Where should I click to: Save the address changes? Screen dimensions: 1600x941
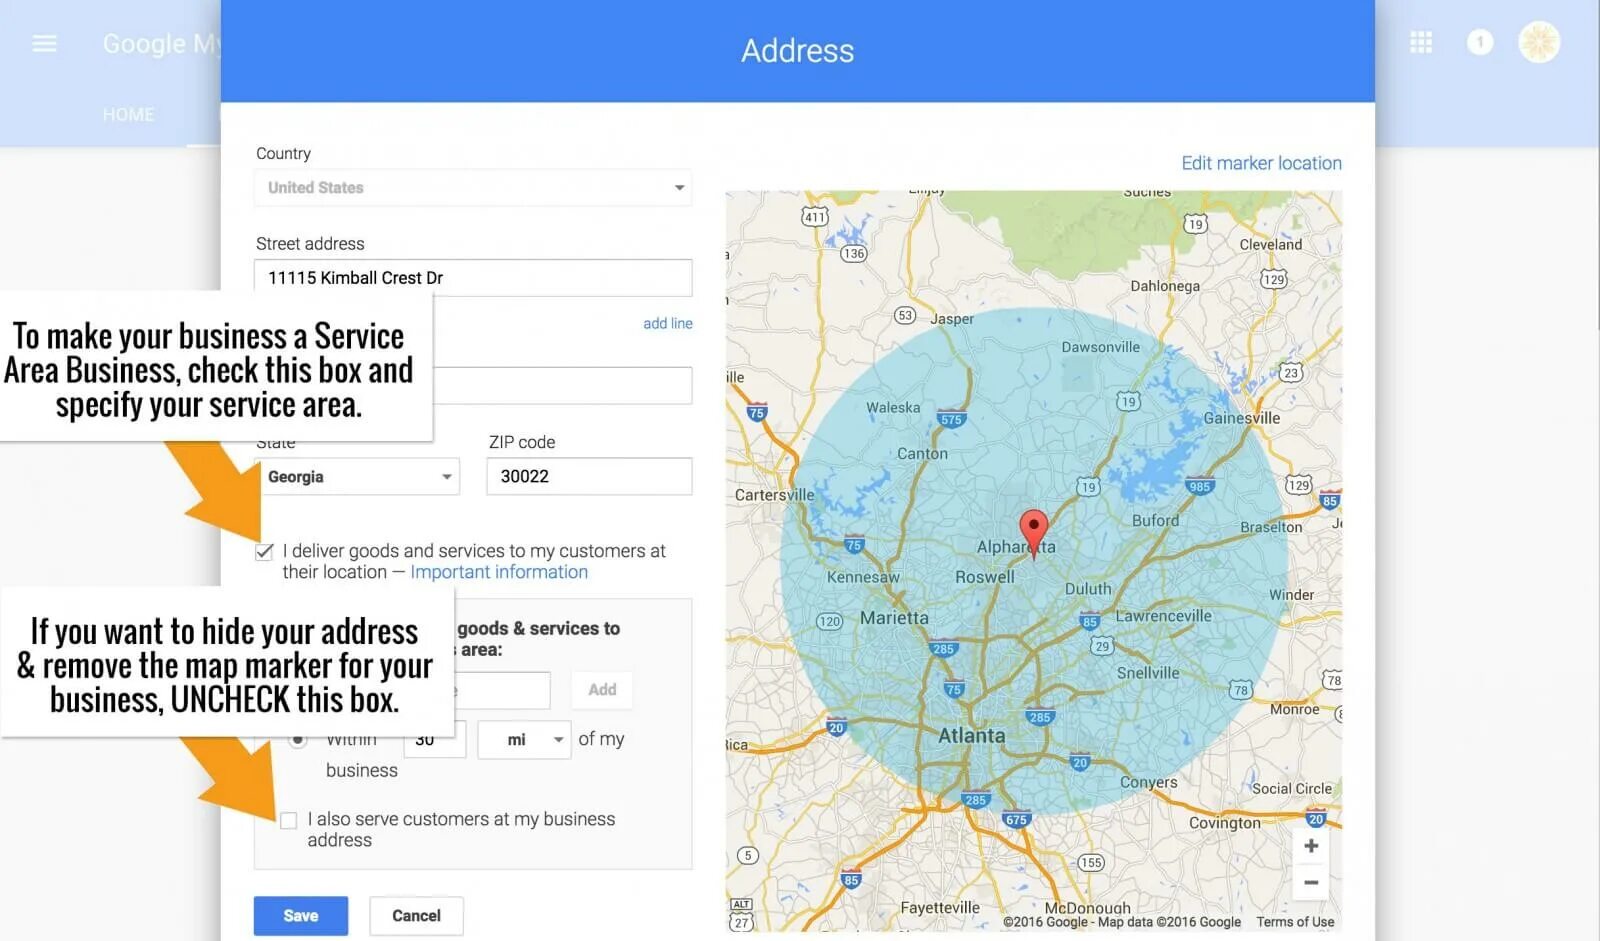[x=301, y=916]
